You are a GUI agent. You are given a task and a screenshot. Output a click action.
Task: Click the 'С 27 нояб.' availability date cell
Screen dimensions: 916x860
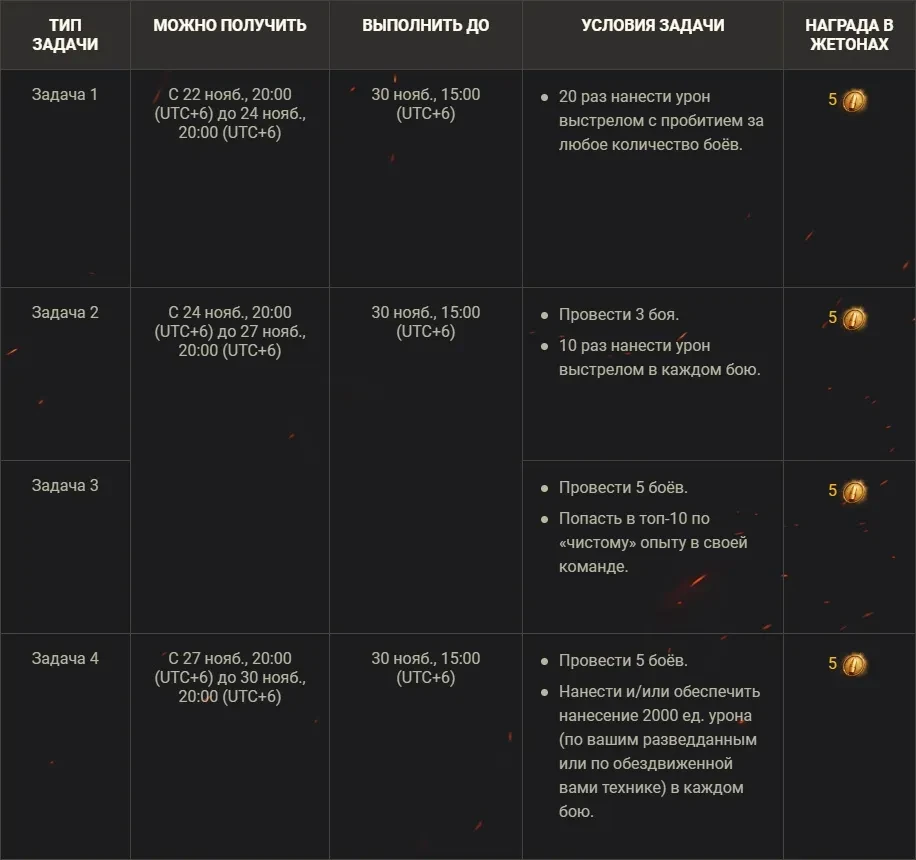[x=230, y=677]
